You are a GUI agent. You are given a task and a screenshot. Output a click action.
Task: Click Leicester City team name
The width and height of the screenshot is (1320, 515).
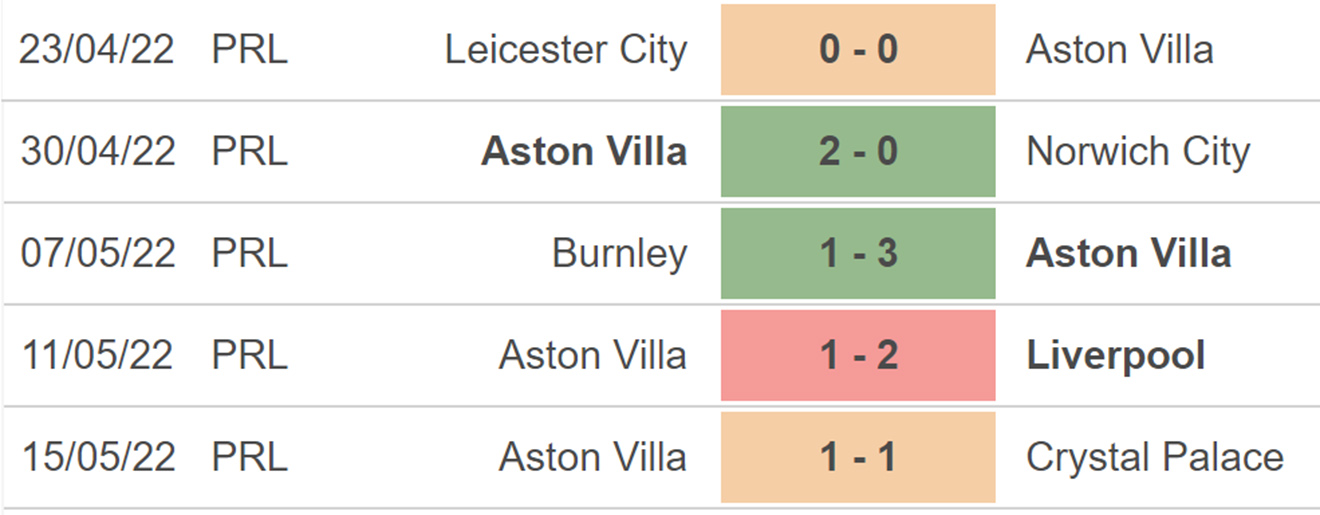click(x=566, y=50)
